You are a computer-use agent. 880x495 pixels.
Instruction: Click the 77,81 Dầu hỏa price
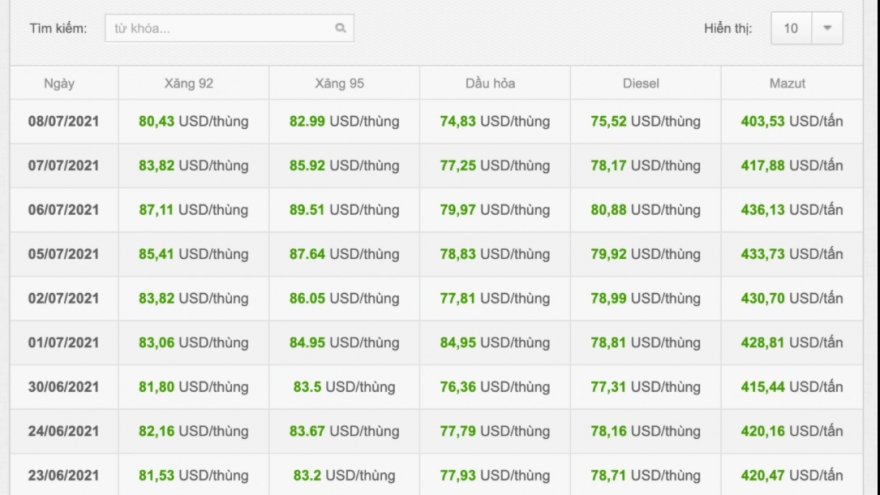tap(458, 298)
